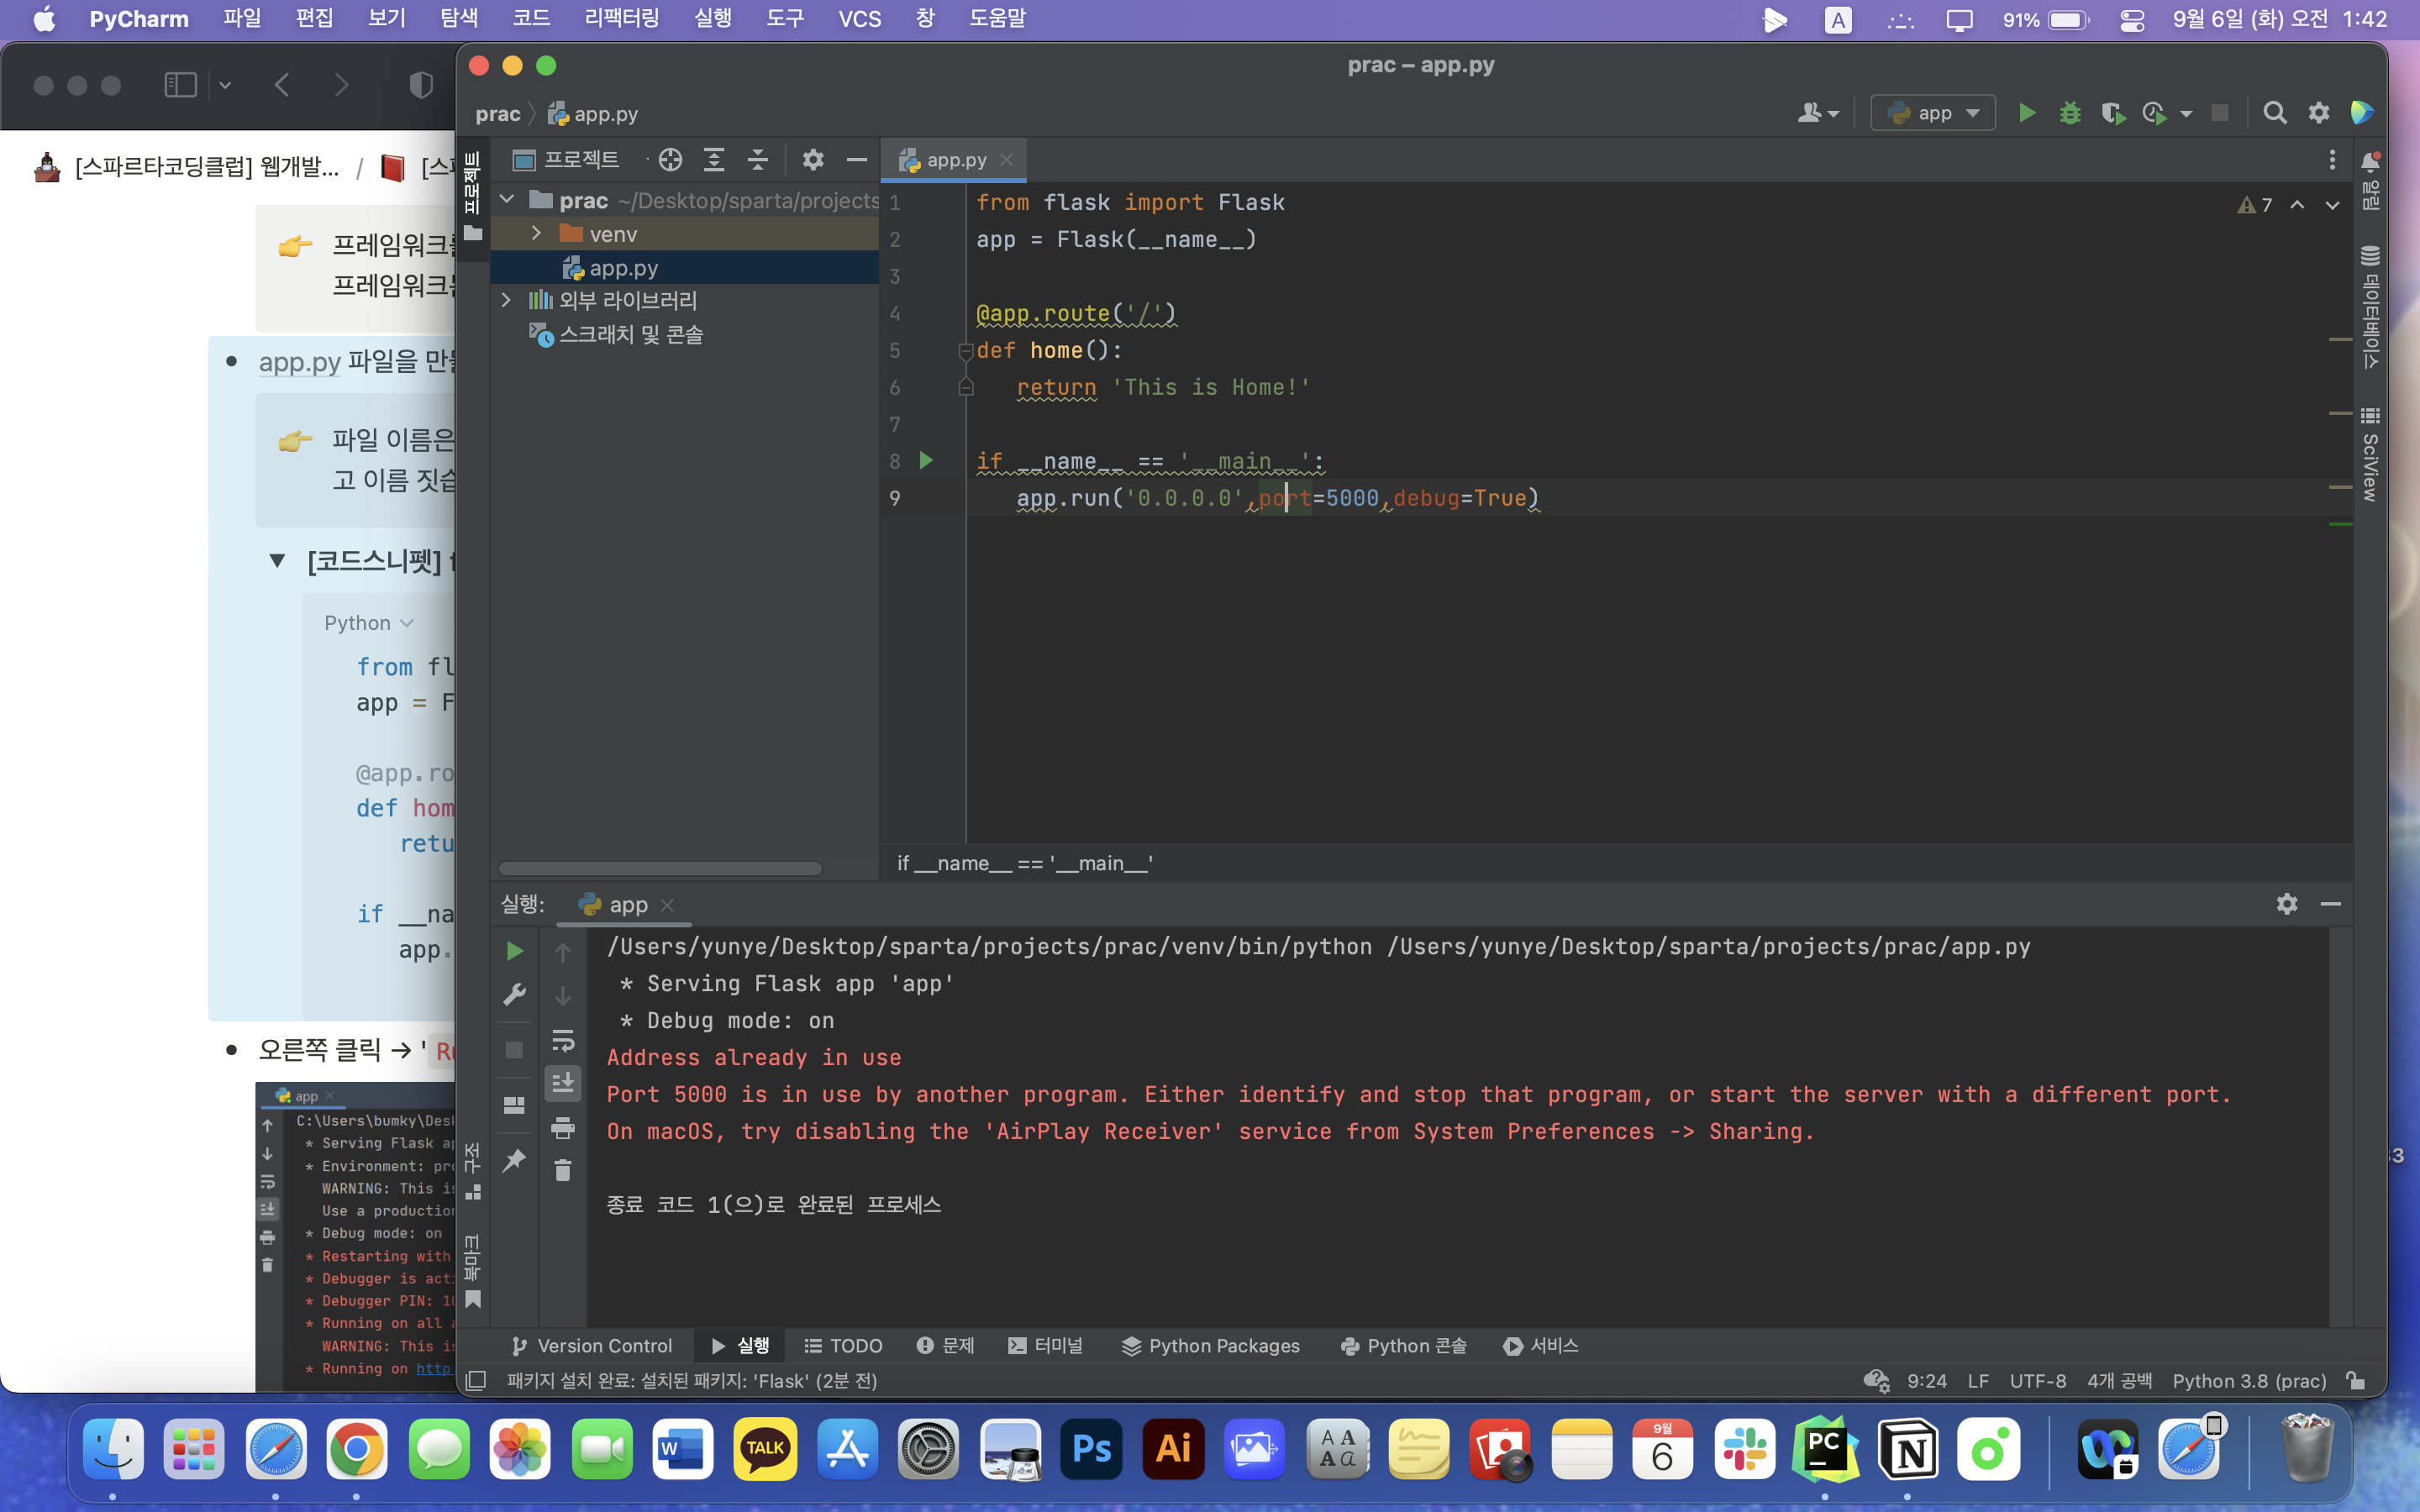
Task: Toggle the read-only lock in status bar
Action: click(x=2356, y=1381)
